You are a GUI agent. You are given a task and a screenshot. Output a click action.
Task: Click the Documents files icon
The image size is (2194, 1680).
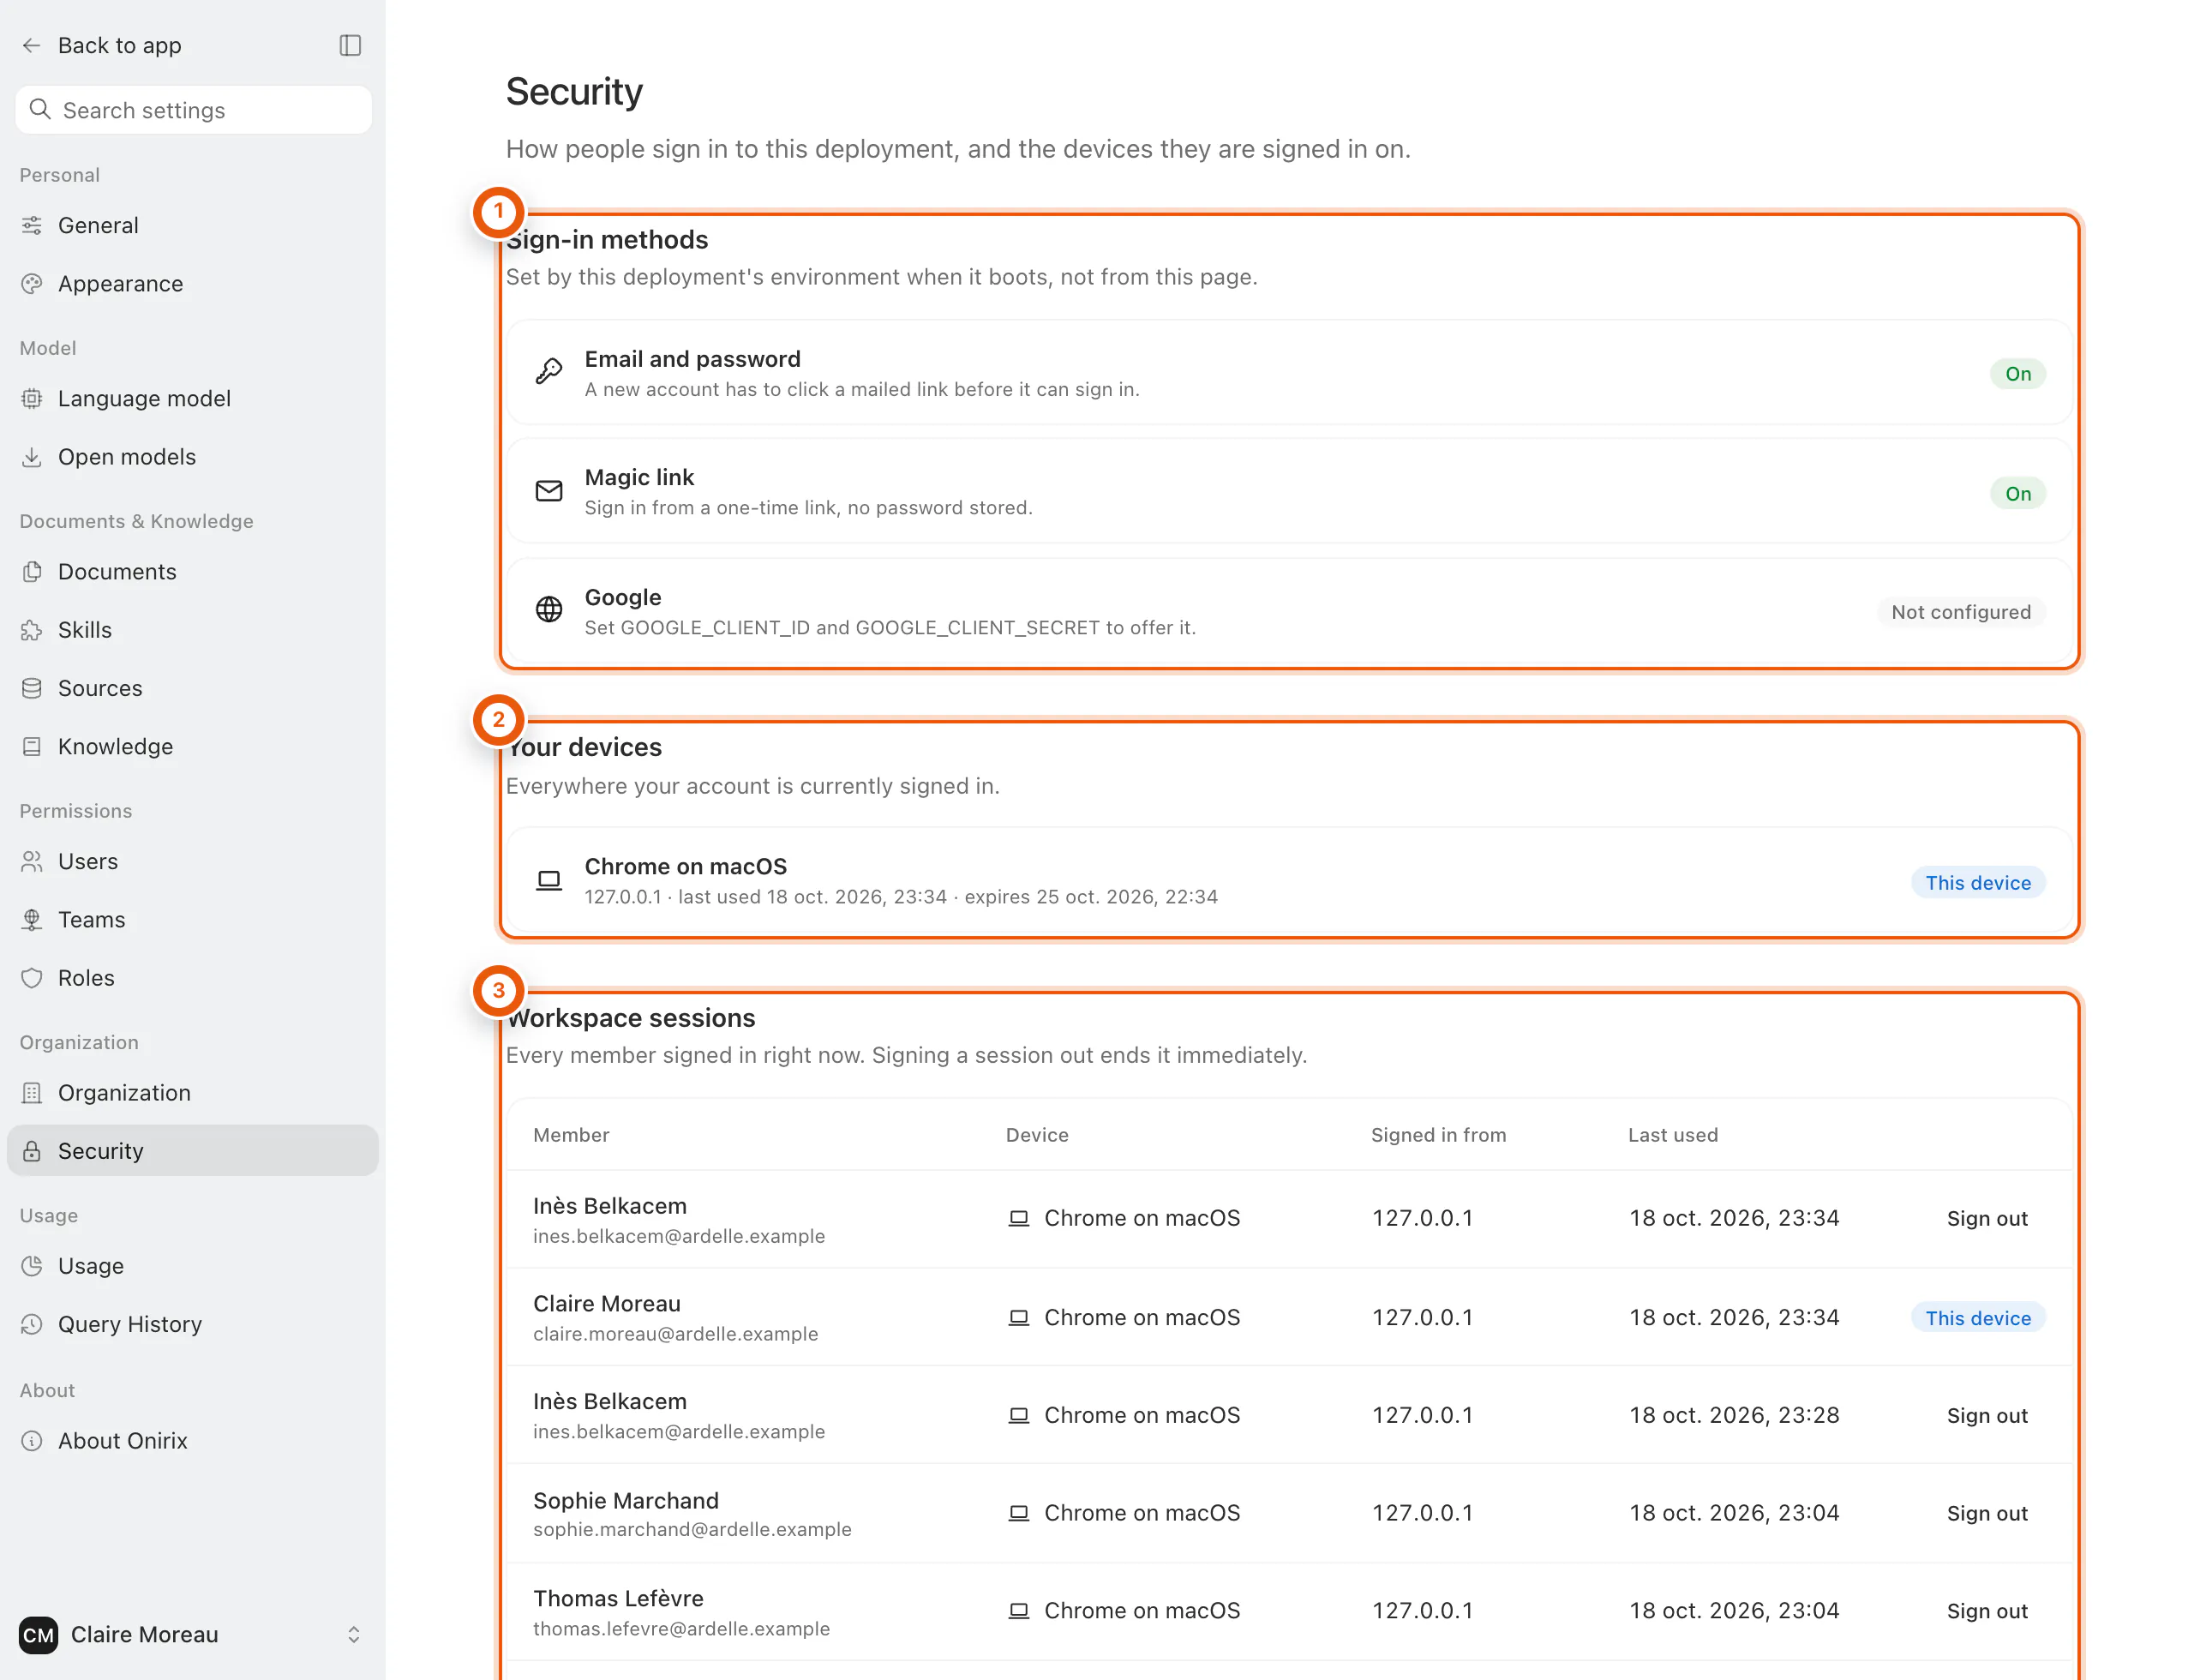tap(32, 571)
